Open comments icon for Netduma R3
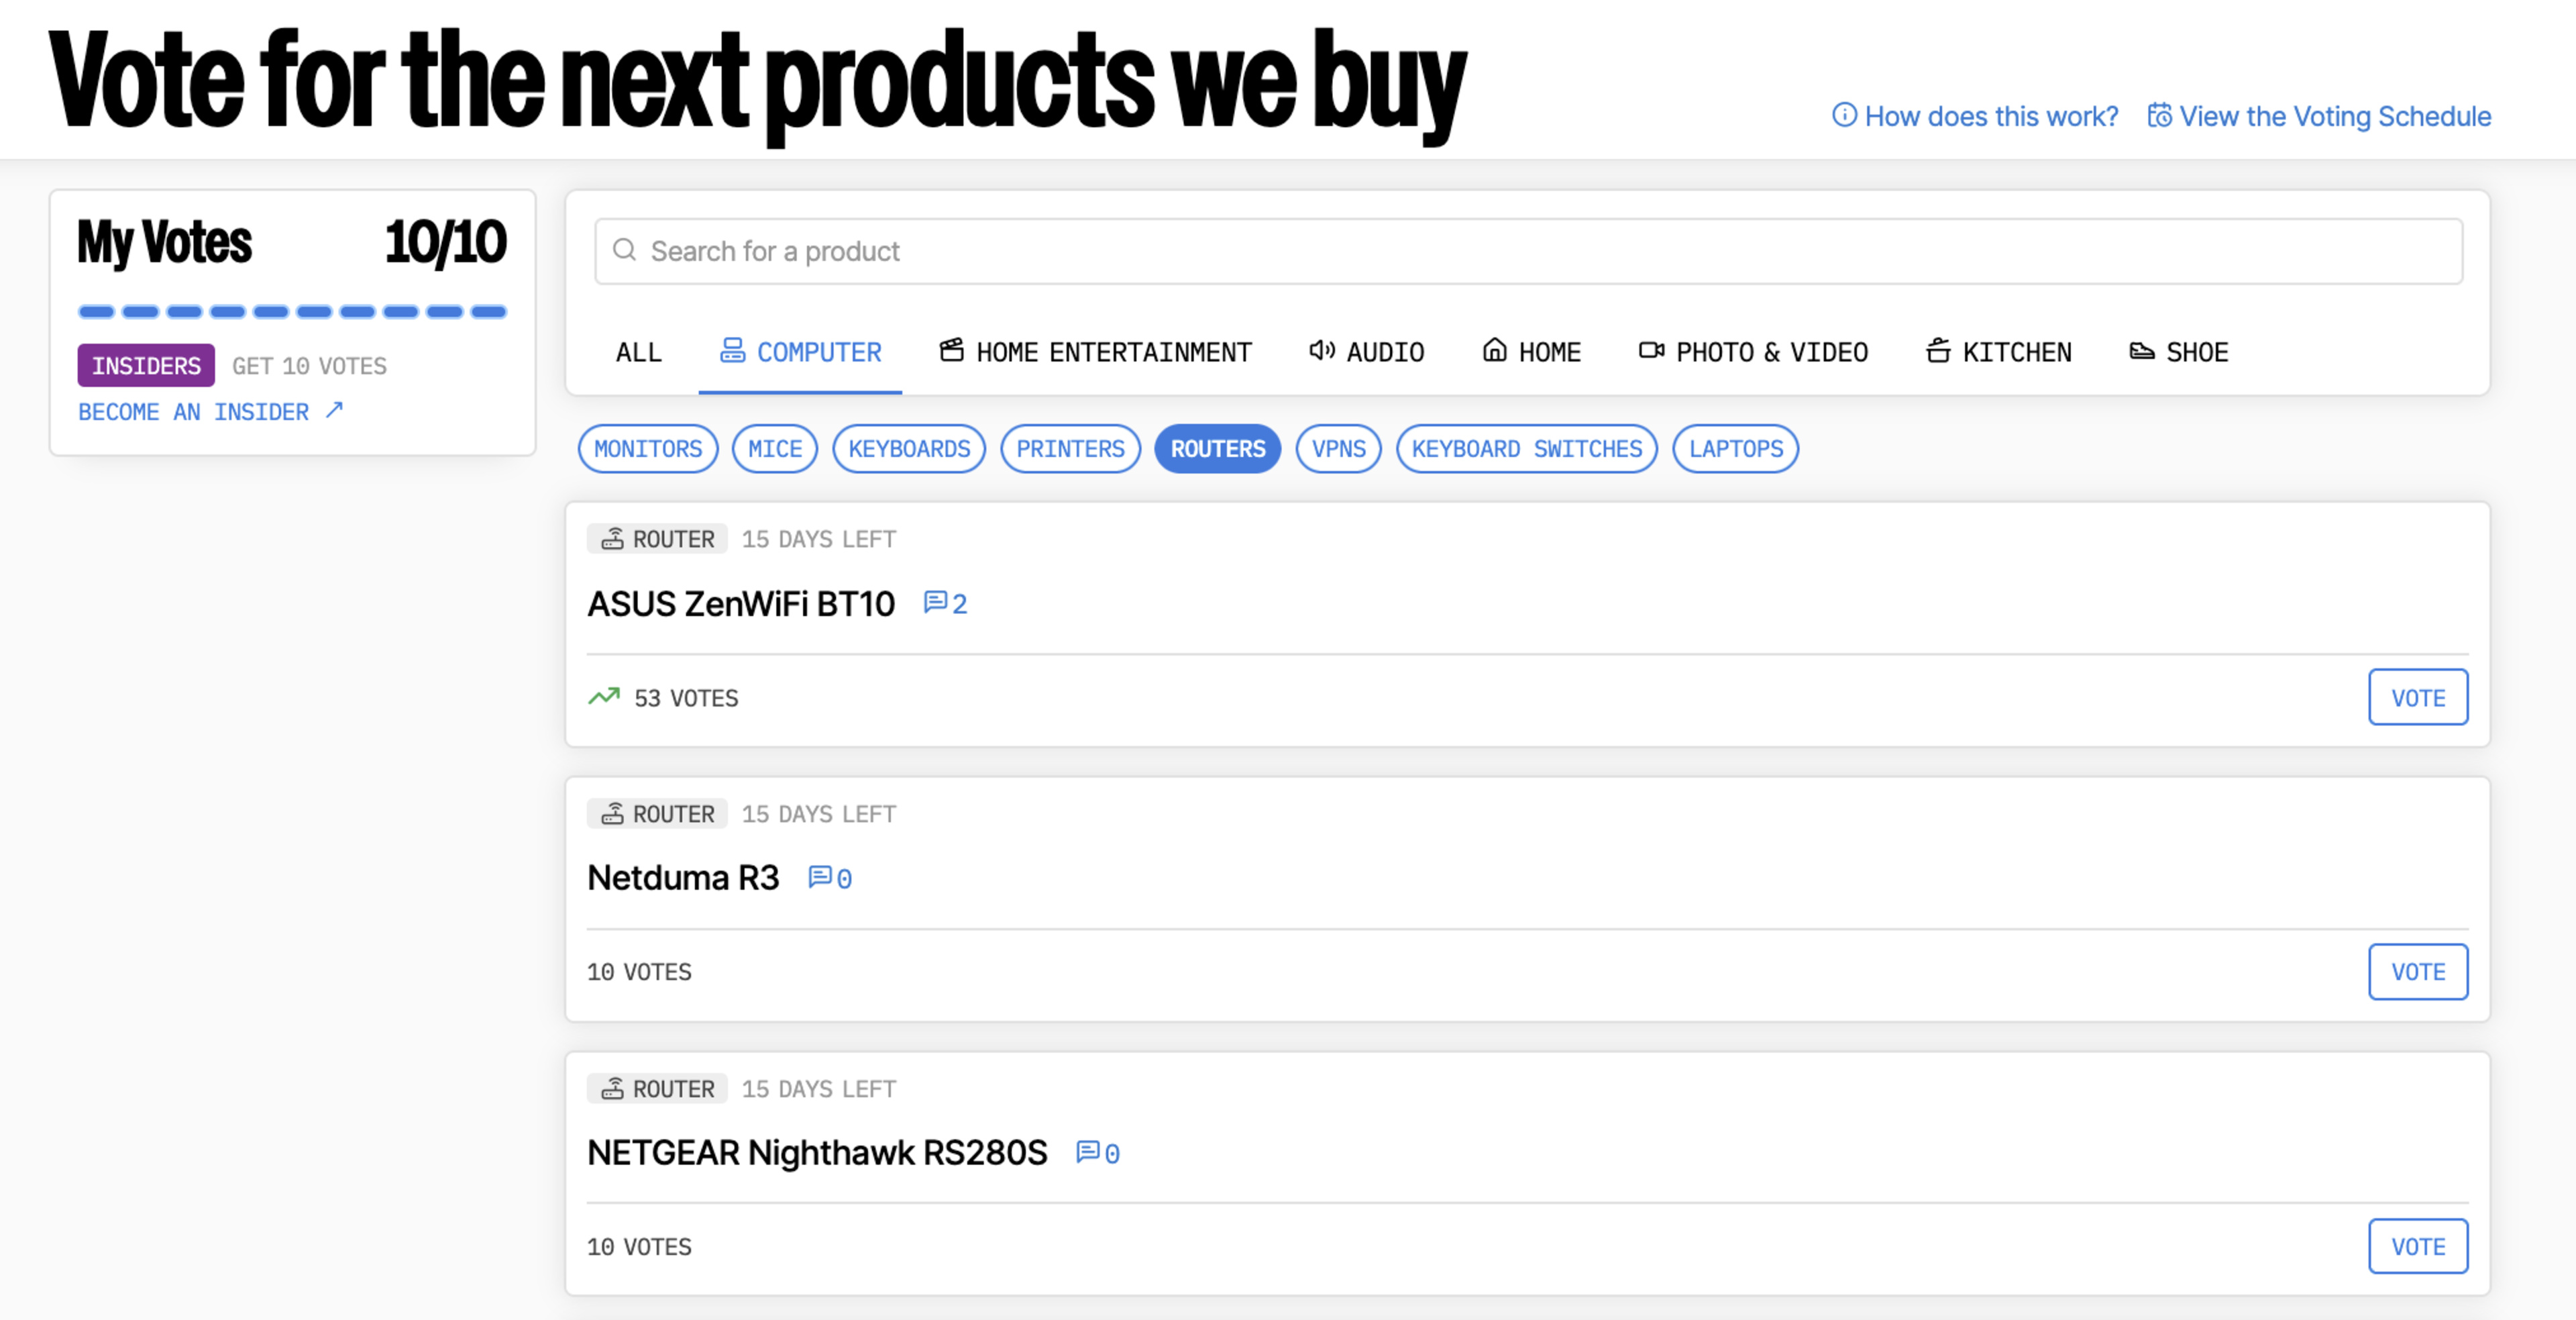The height and width of the screenshot is (1320, 2576). click(x=819, y=877)
